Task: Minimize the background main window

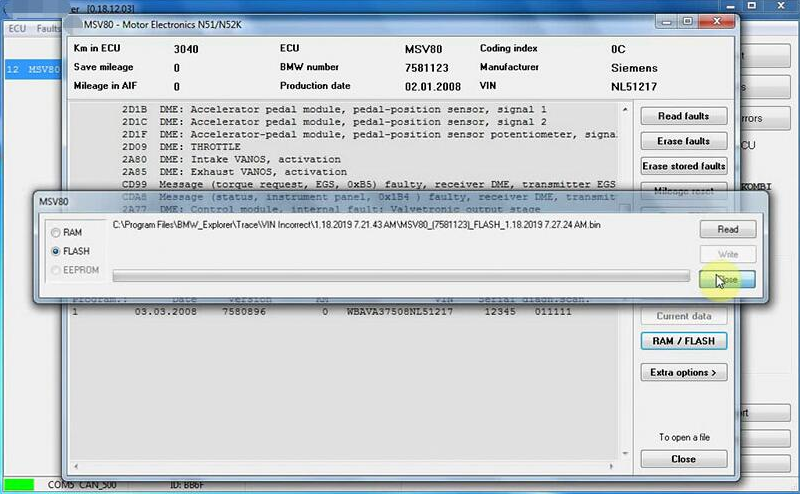Action: pos(731,6)
